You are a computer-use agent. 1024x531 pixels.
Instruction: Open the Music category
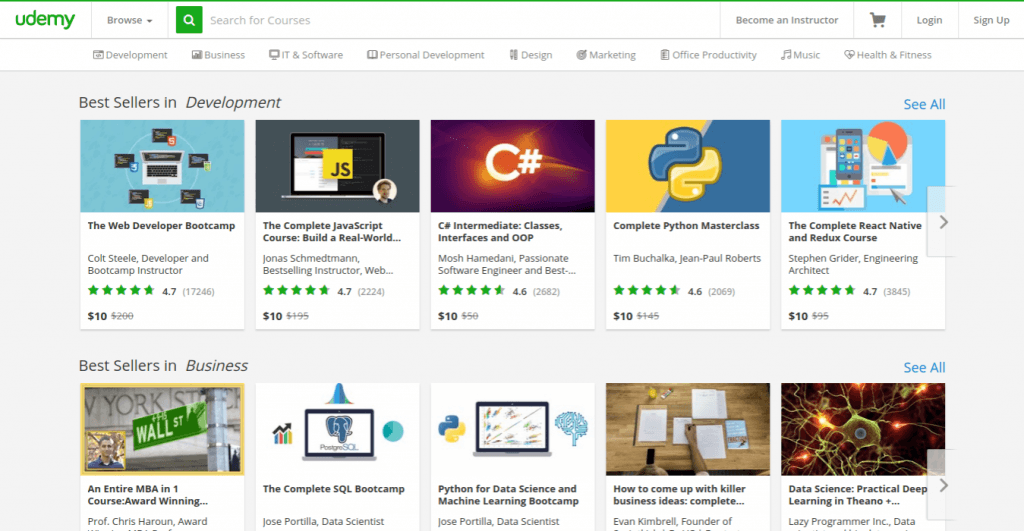(801, 55)
